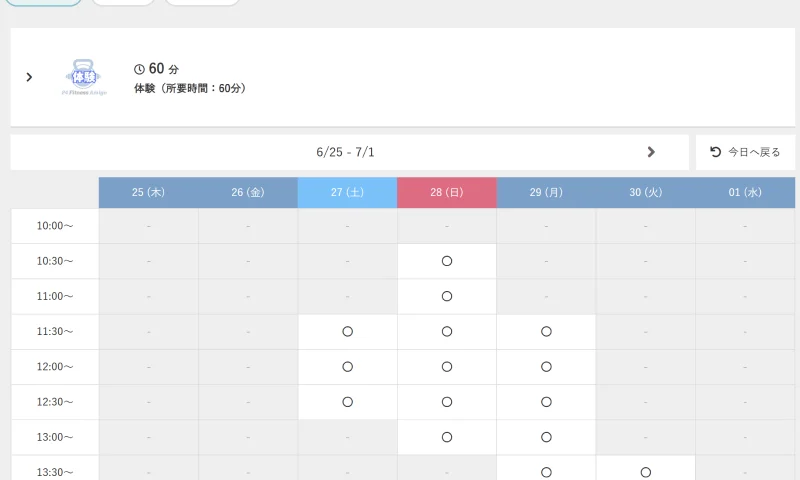
Task: Click the undo arrow icon in 今日へ戻る
Action: [715, 152]
